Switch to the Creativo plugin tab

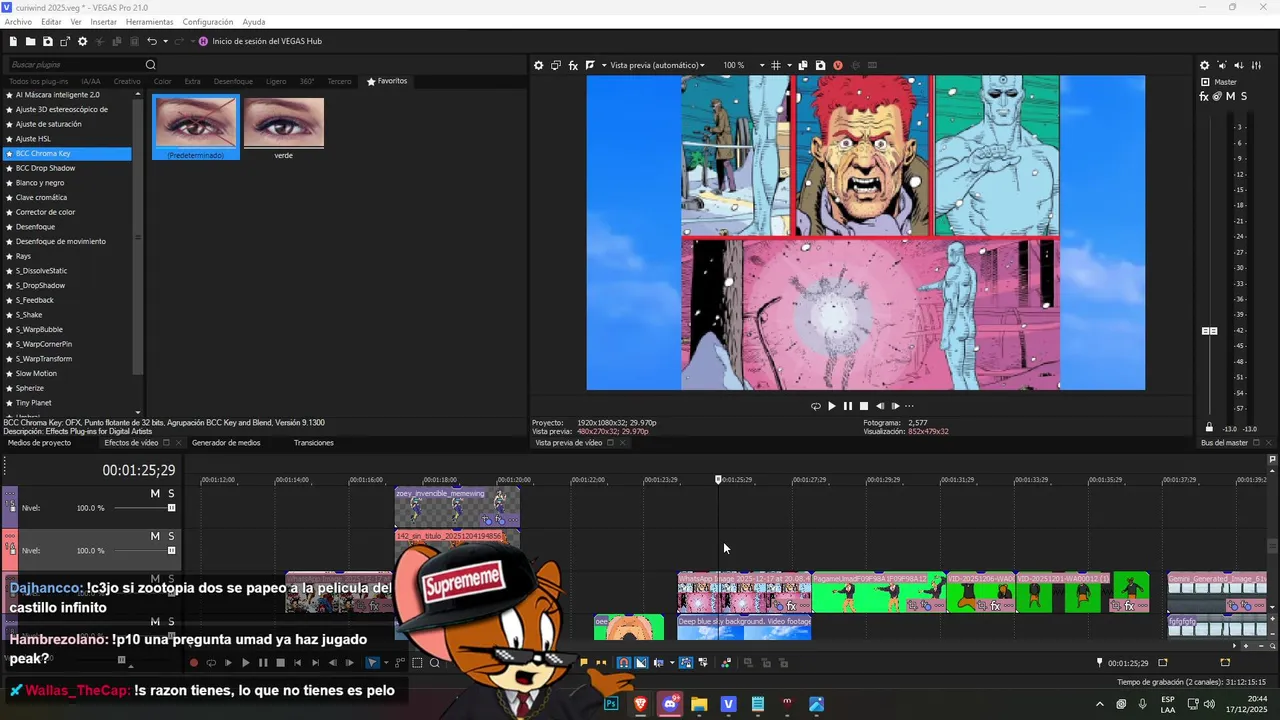click(127, 81)
